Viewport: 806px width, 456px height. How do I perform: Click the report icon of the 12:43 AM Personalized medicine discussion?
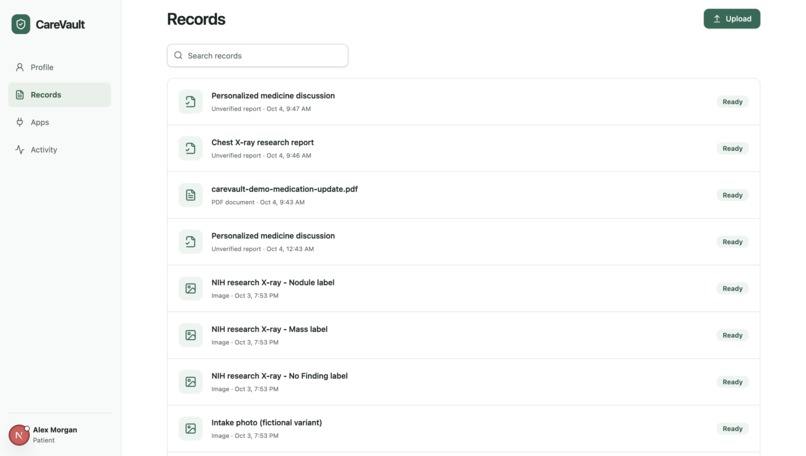pos(190,242)
